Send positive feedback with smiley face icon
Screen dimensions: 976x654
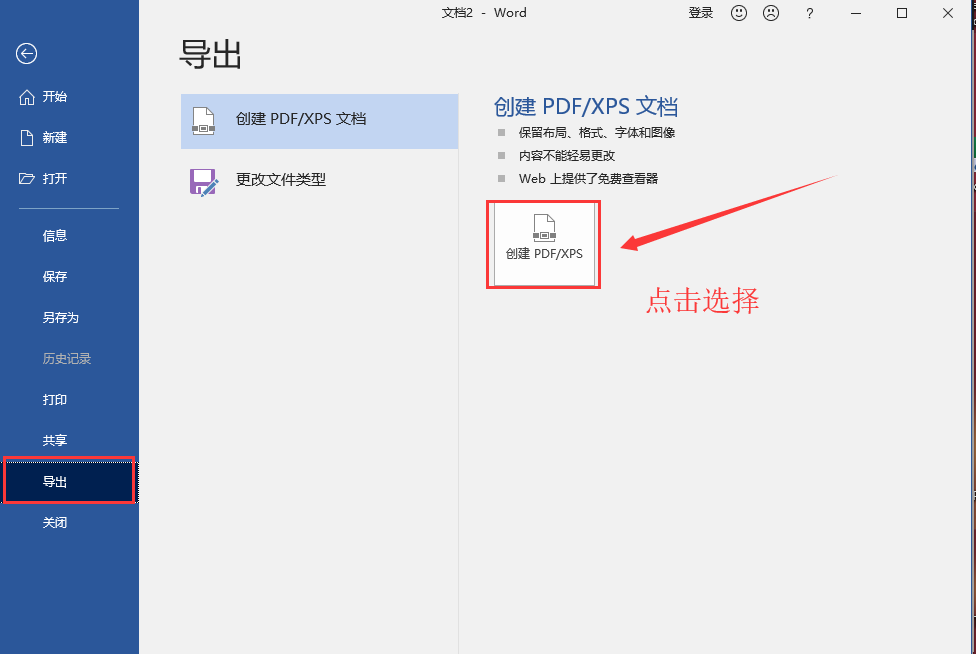[x=739, y=13]
